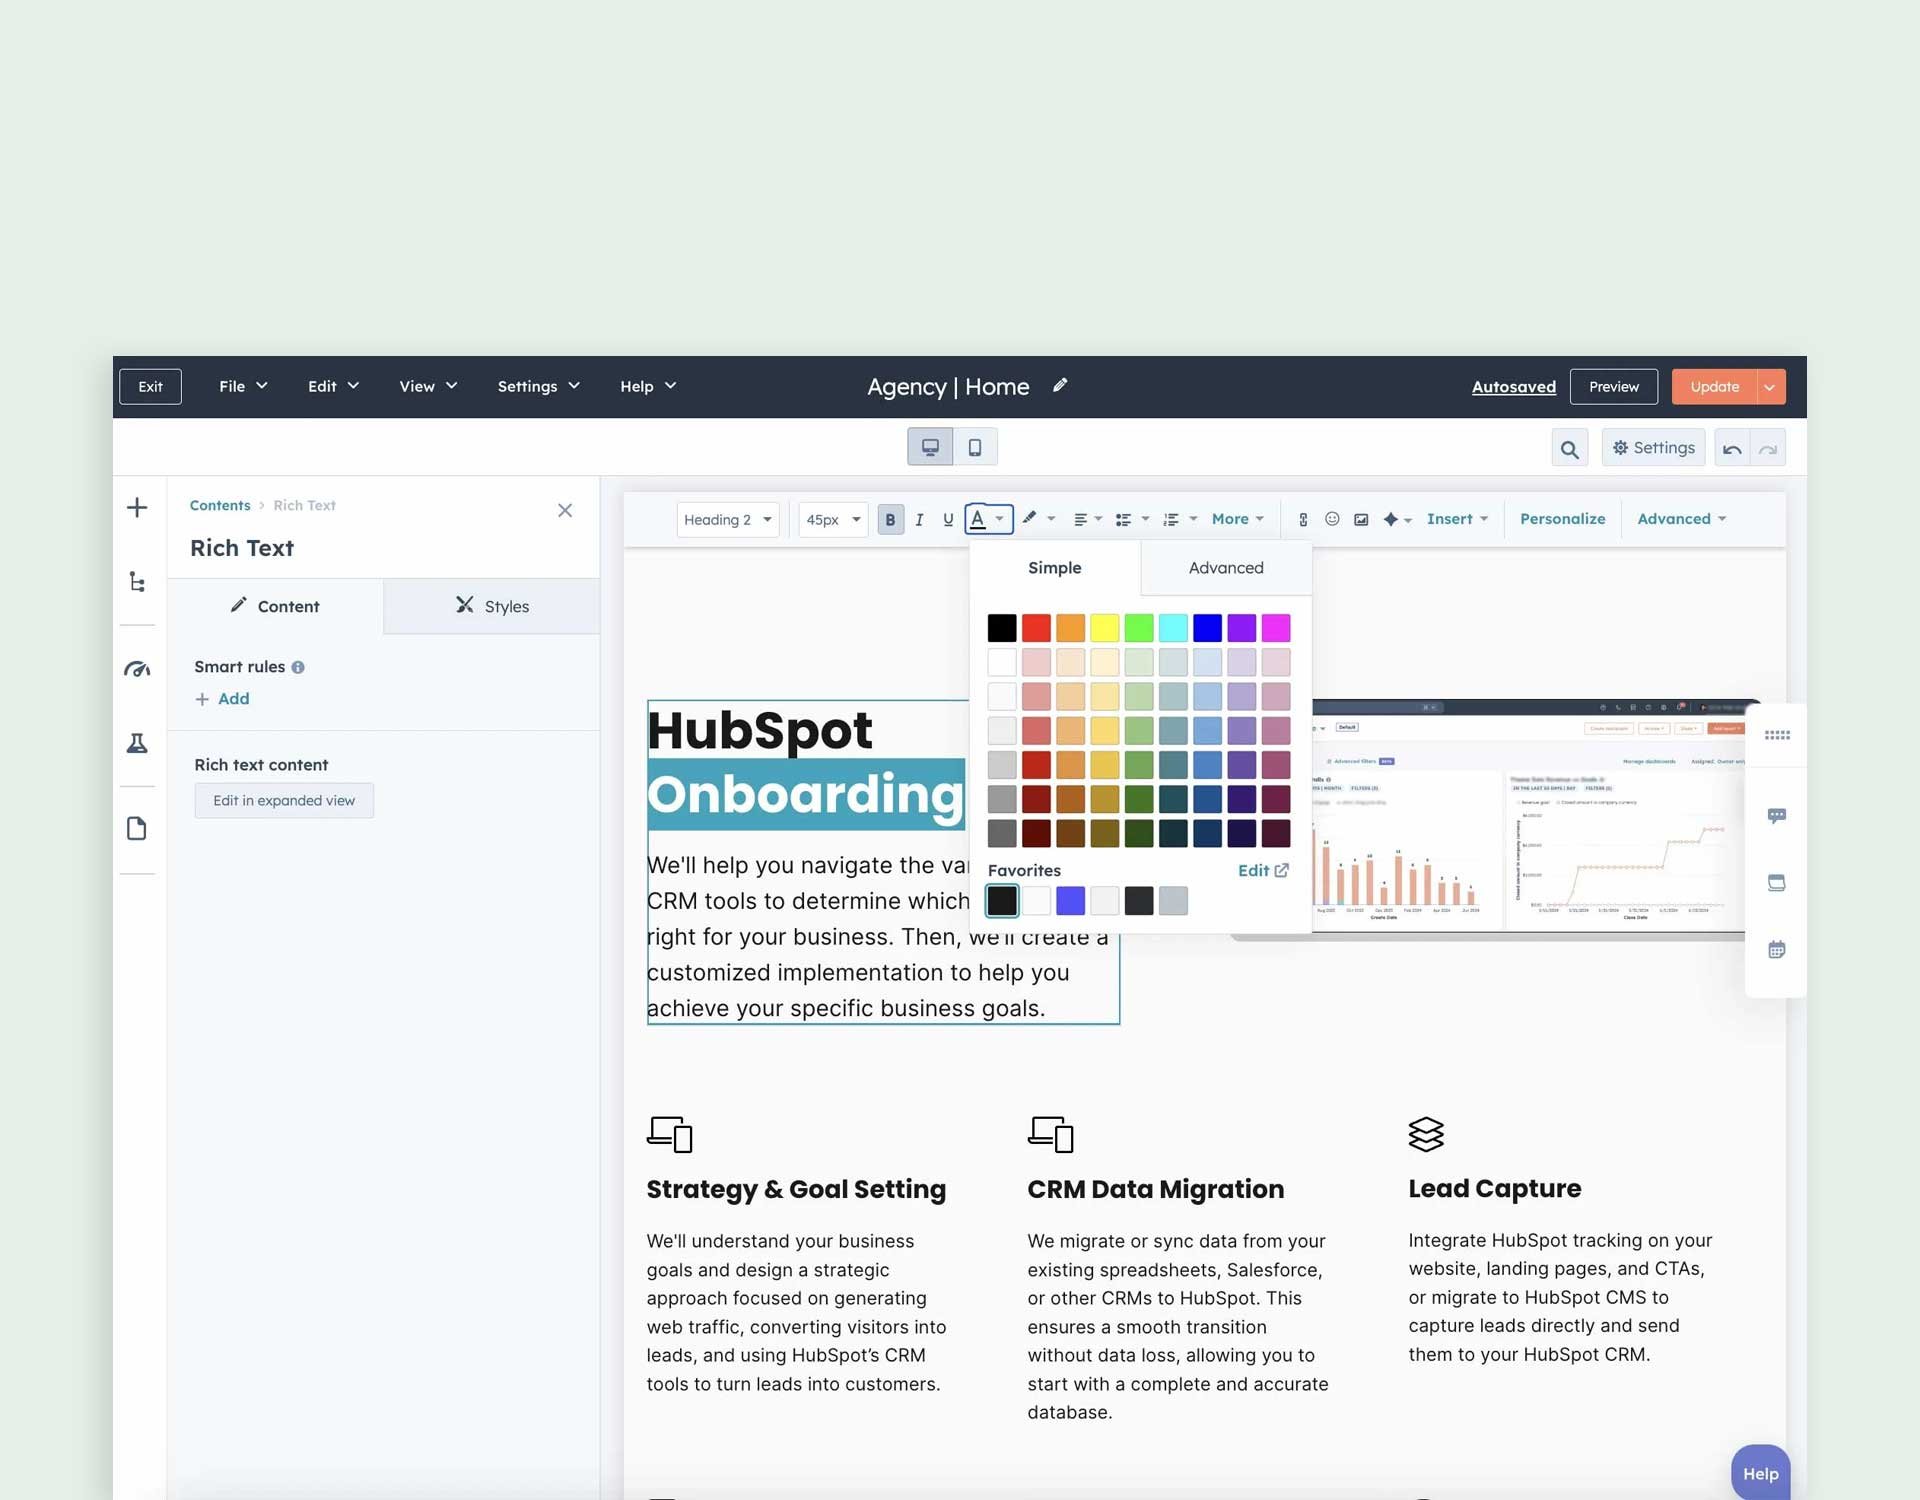Choose the purple-blue favorite color swatch
The image size is (1920, 1500).
pos(1070,901)
